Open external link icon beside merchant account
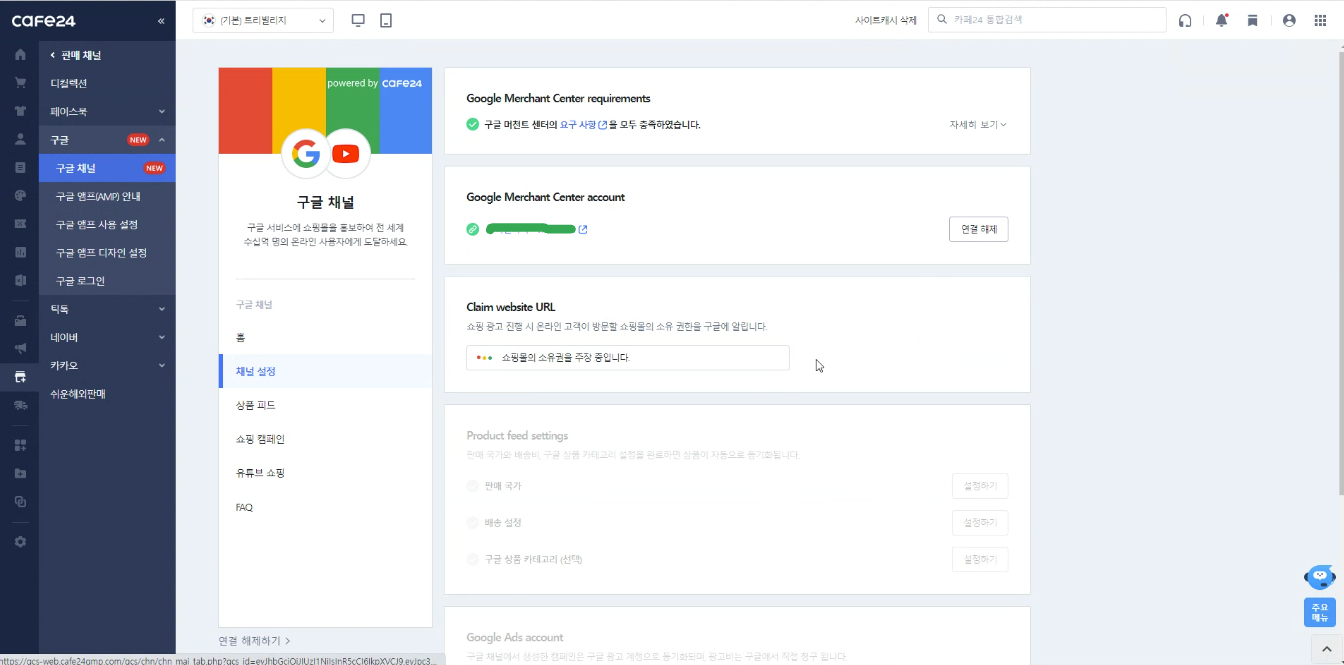Screen dimensions: 1344x665 tap(583, 230)
